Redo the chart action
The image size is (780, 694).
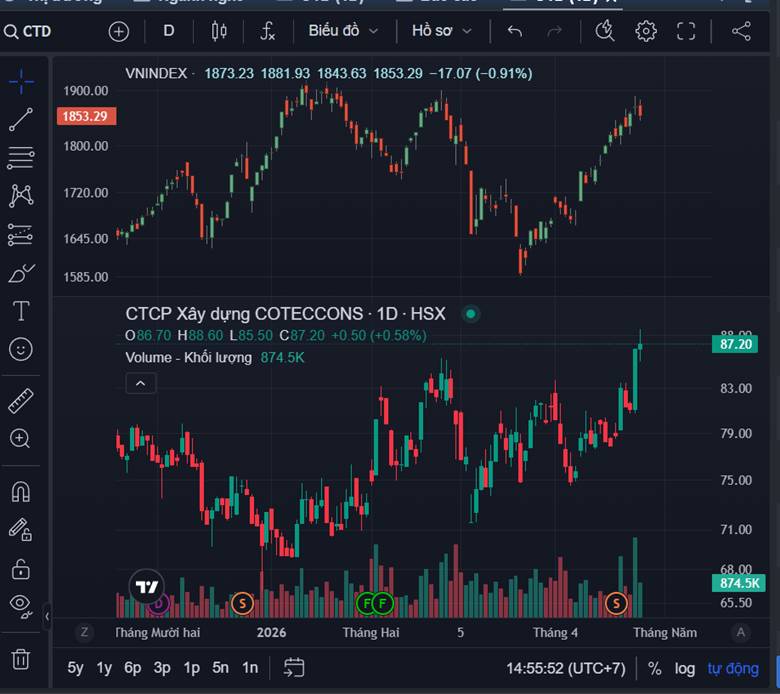point(554,31)
